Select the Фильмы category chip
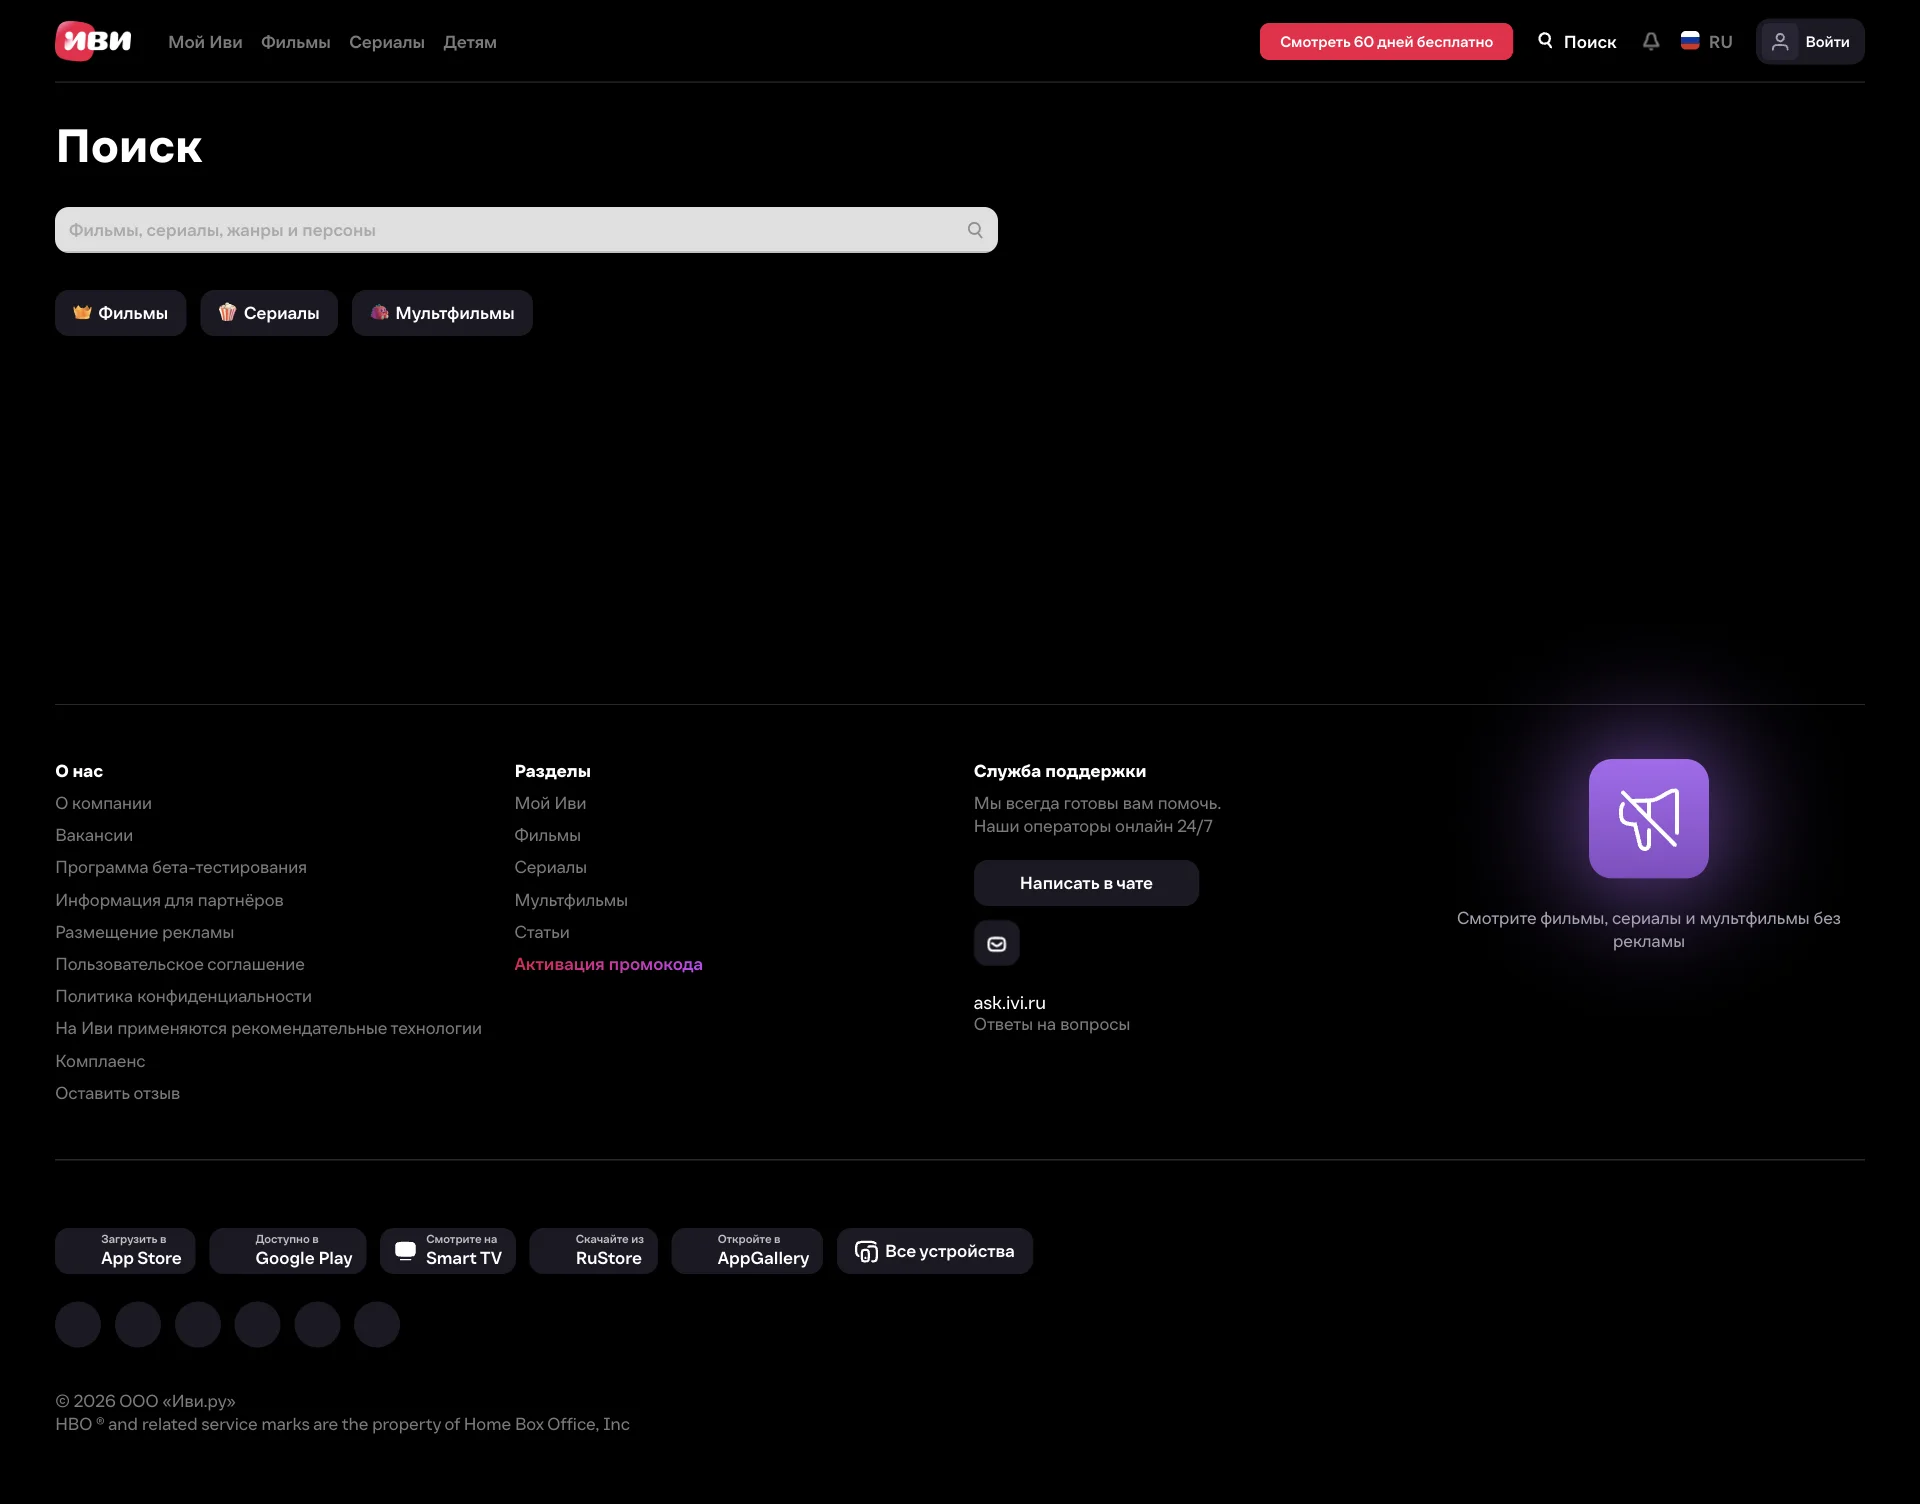 120,313
